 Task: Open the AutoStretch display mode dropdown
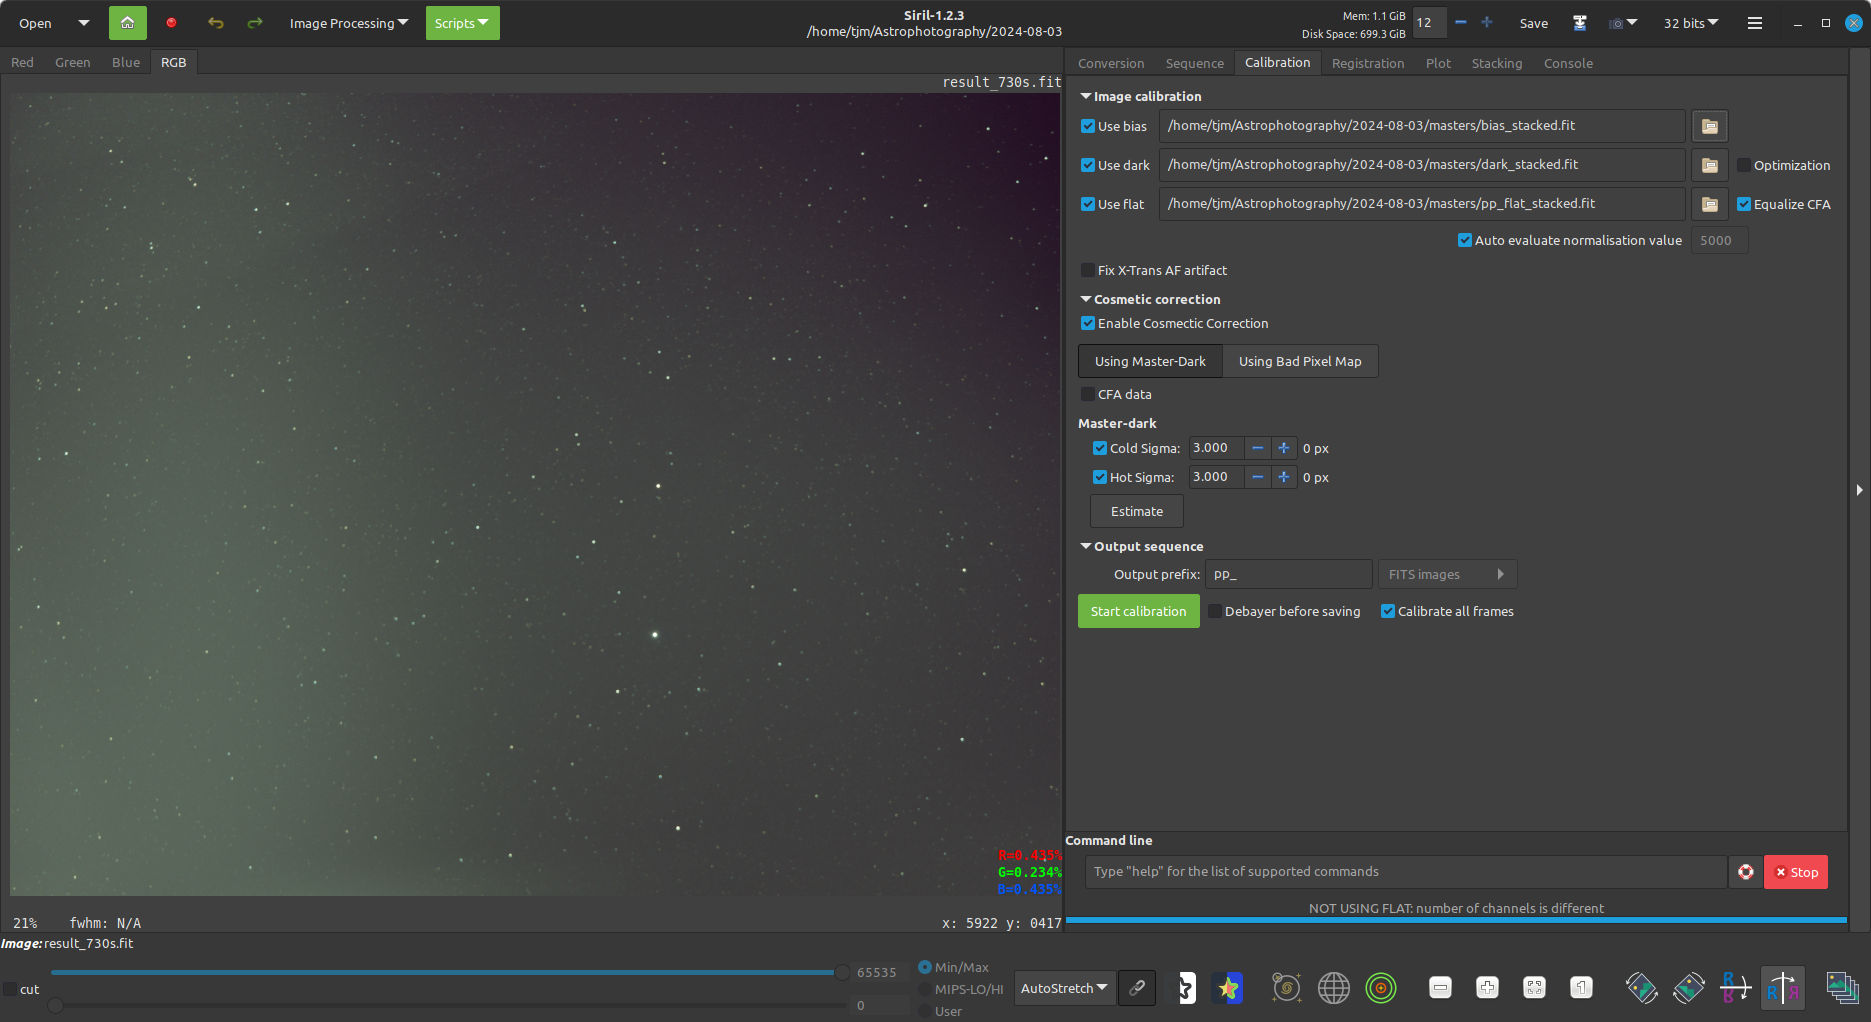click(1063, 988)
